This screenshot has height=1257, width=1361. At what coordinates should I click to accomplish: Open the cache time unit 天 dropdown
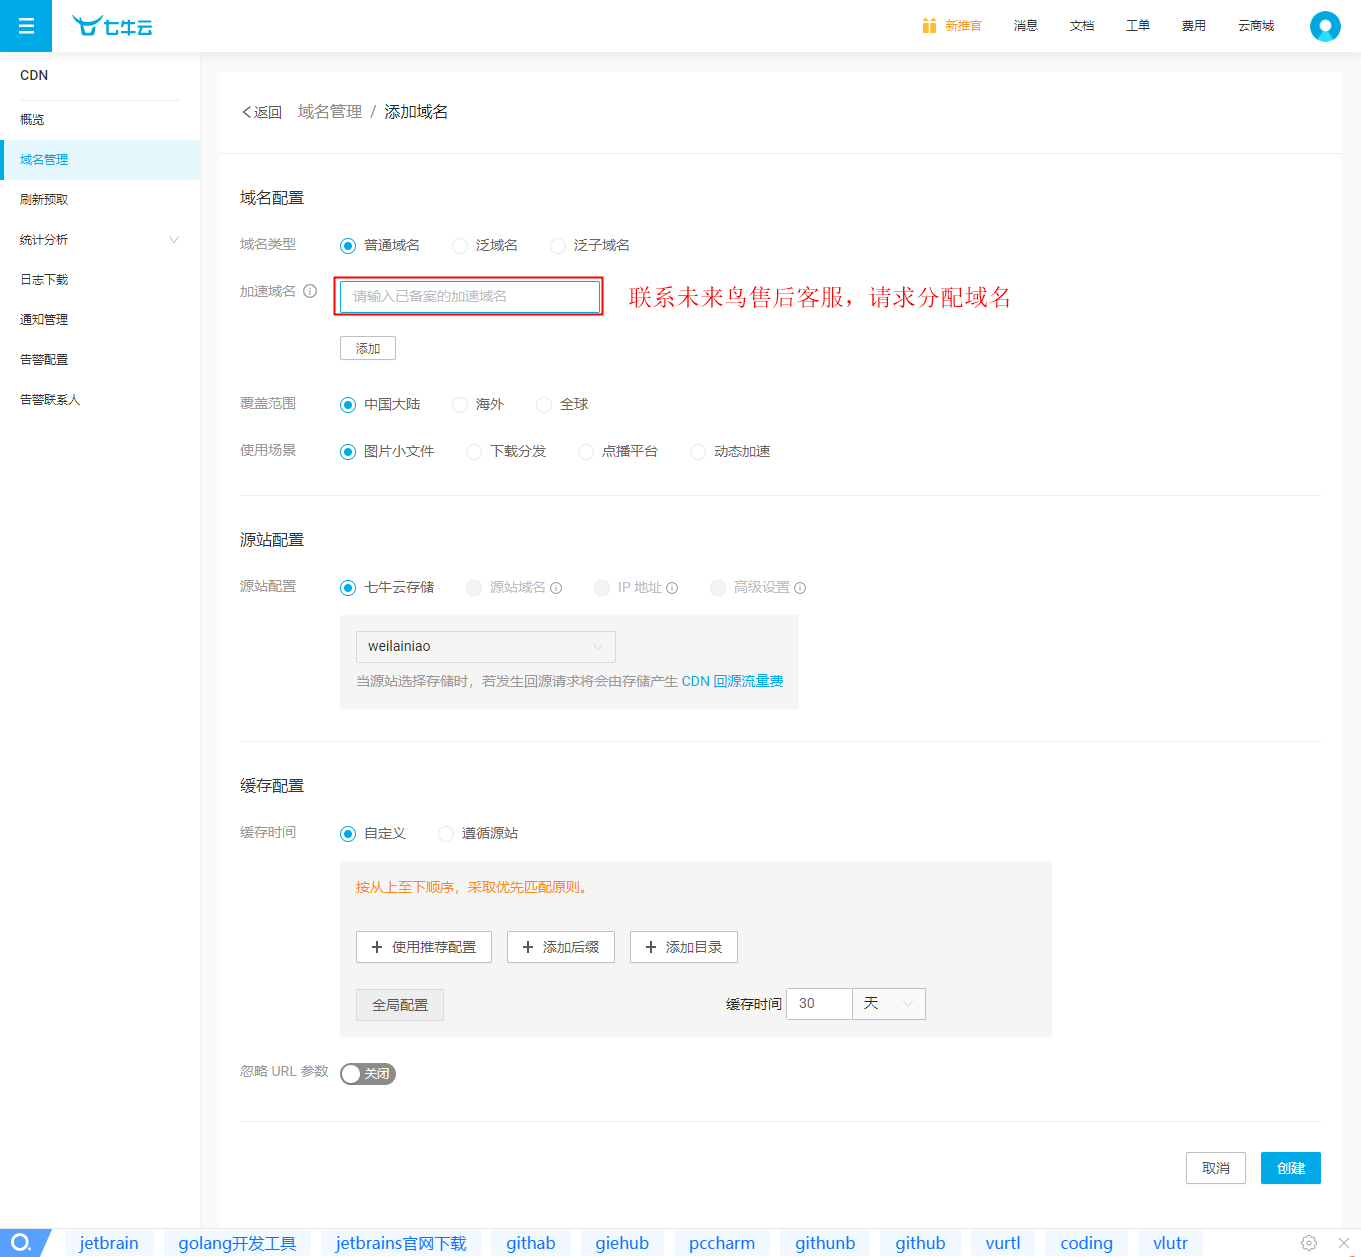coord(888,1004)
